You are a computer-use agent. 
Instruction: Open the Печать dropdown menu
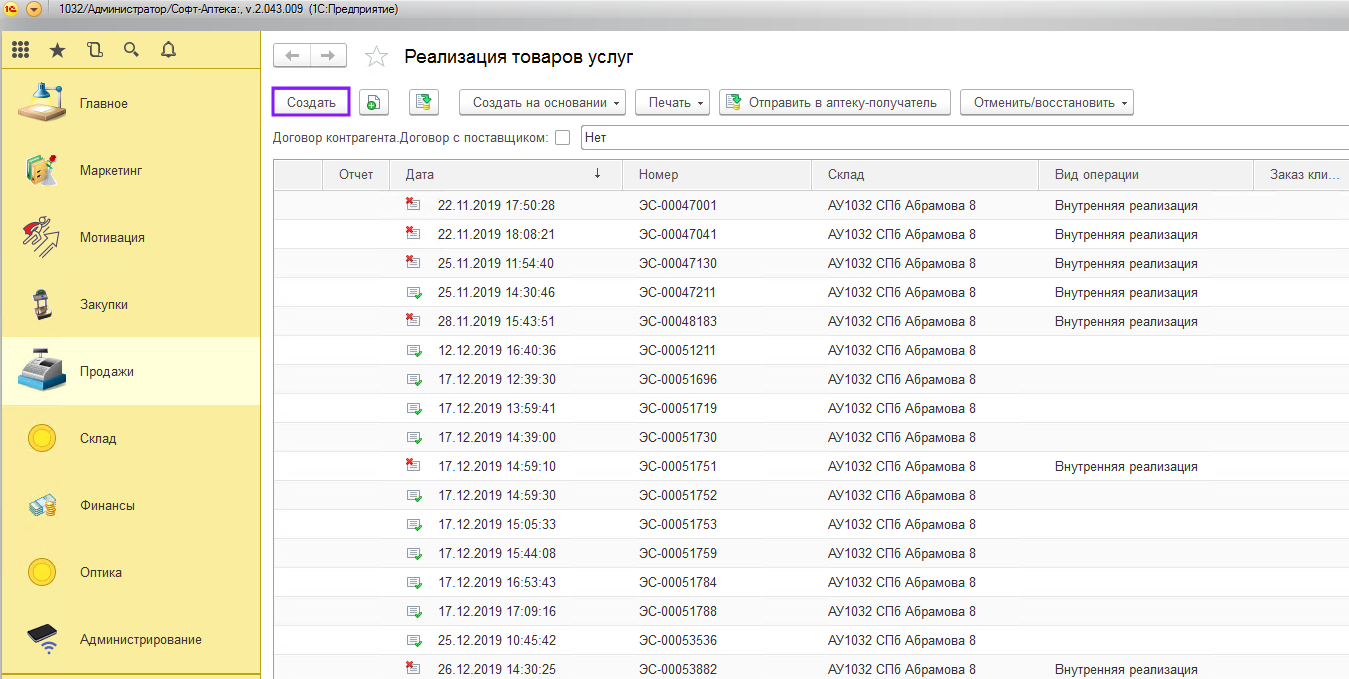coord(672,102)
